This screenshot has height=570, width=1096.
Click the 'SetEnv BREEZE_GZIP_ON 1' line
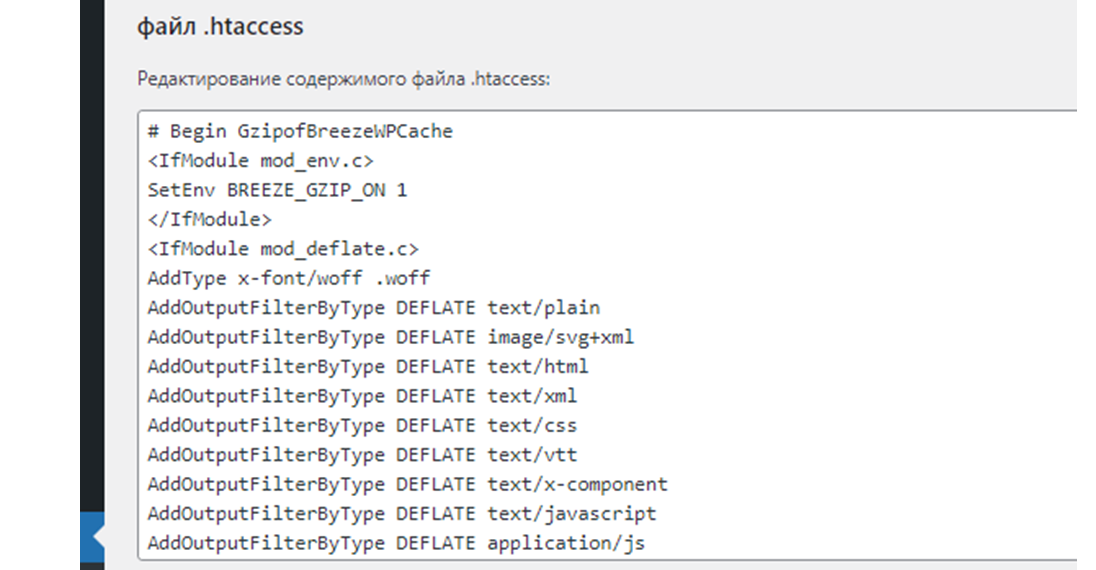(x=277, y=190)
